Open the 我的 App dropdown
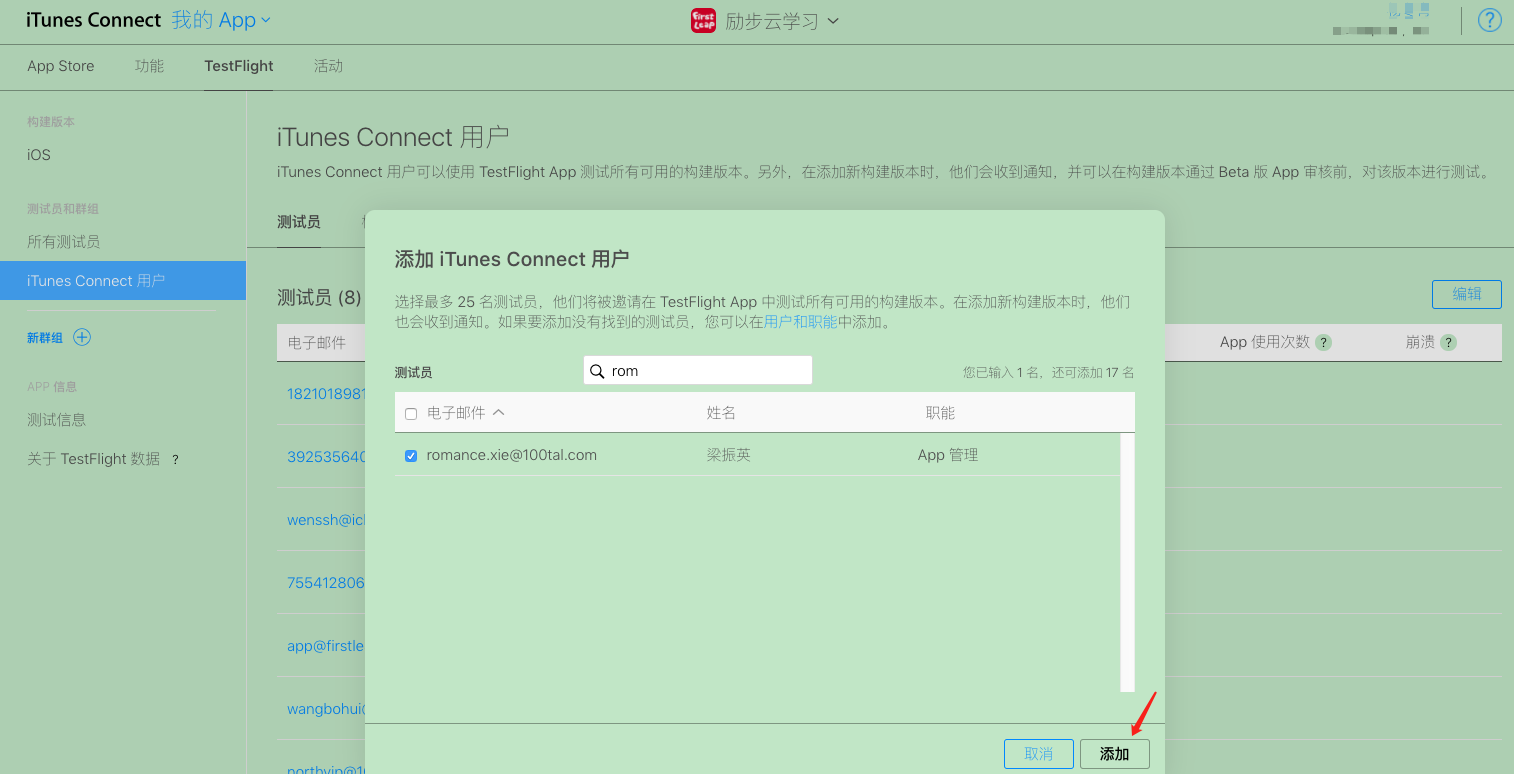1514x774 pixels. pyautogui.click(x=221, y=19)
